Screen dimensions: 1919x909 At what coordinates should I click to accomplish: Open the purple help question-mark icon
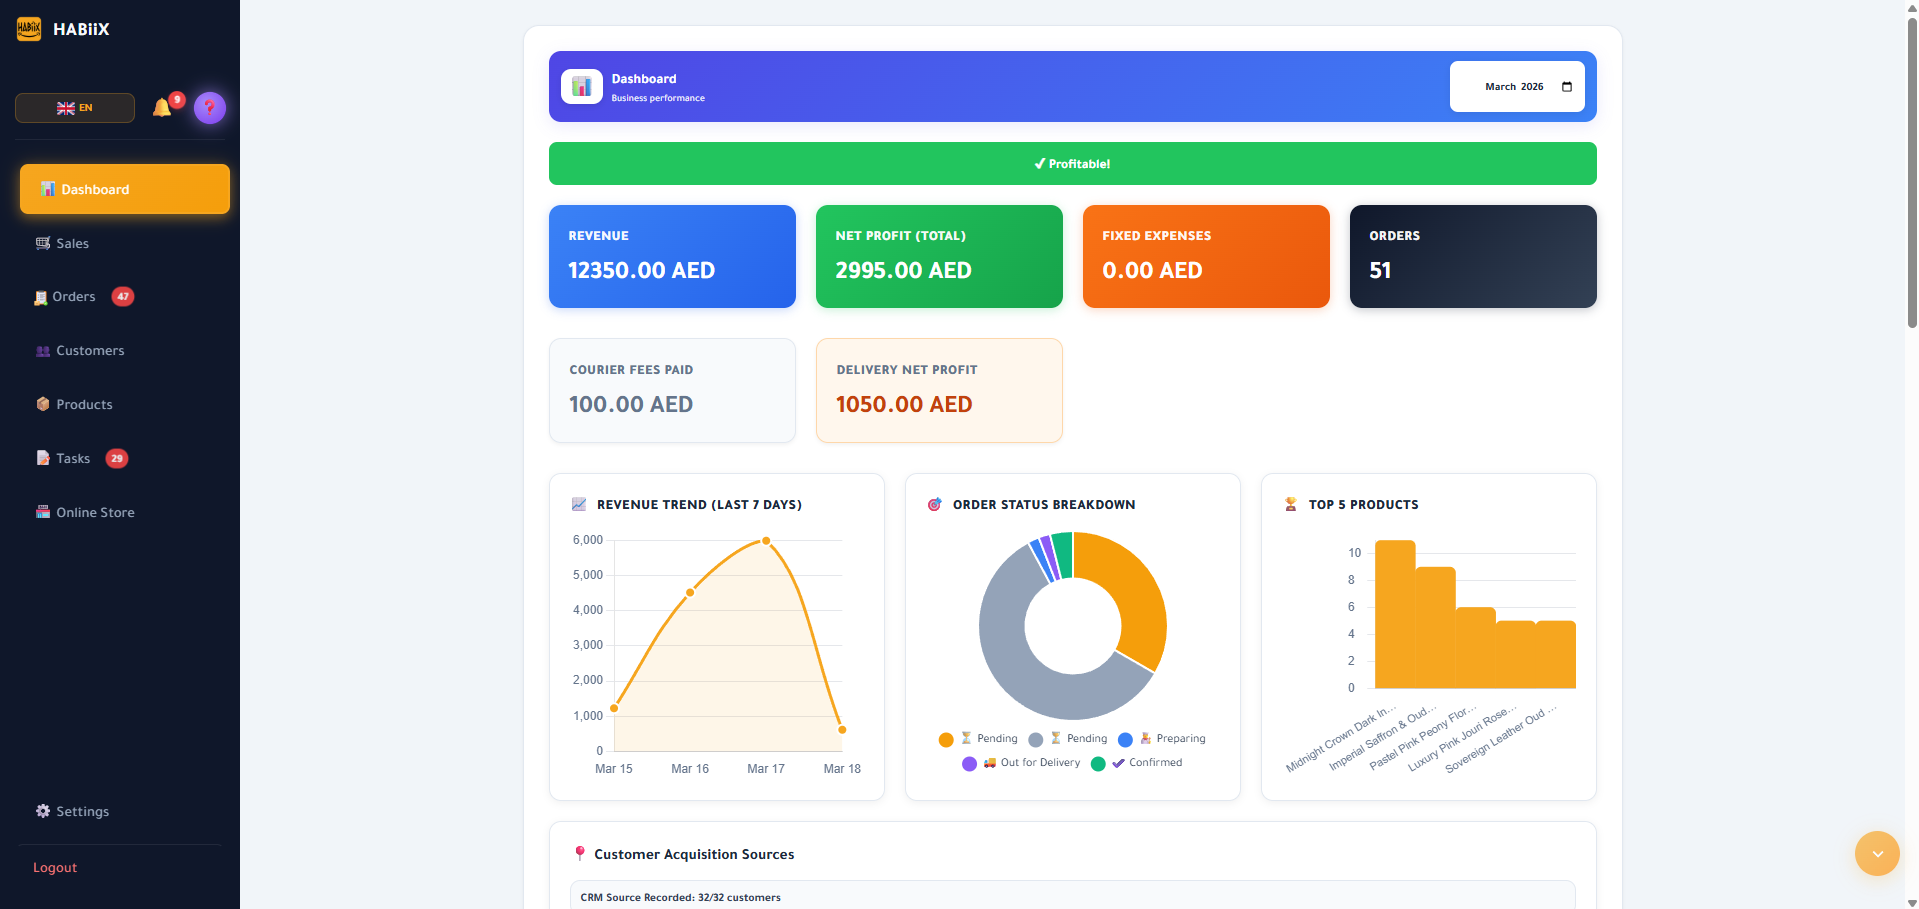(210, 108)
